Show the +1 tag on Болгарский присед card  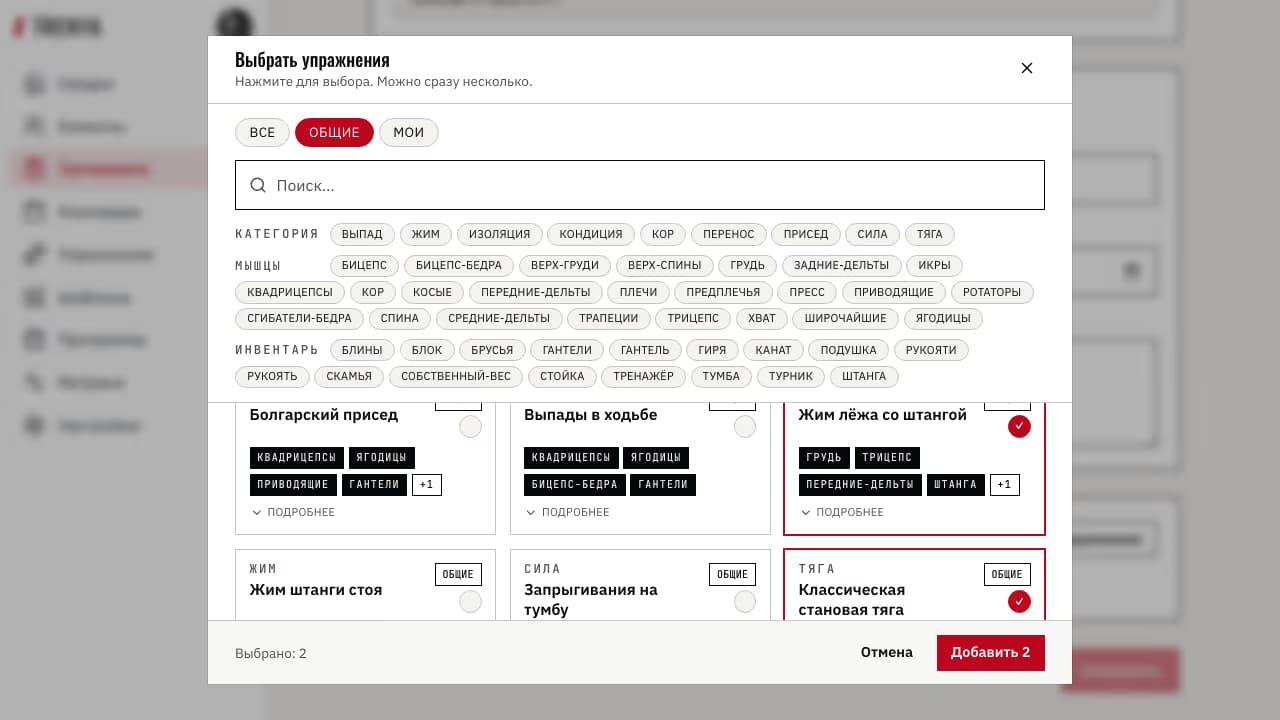[x=427, y=485]
